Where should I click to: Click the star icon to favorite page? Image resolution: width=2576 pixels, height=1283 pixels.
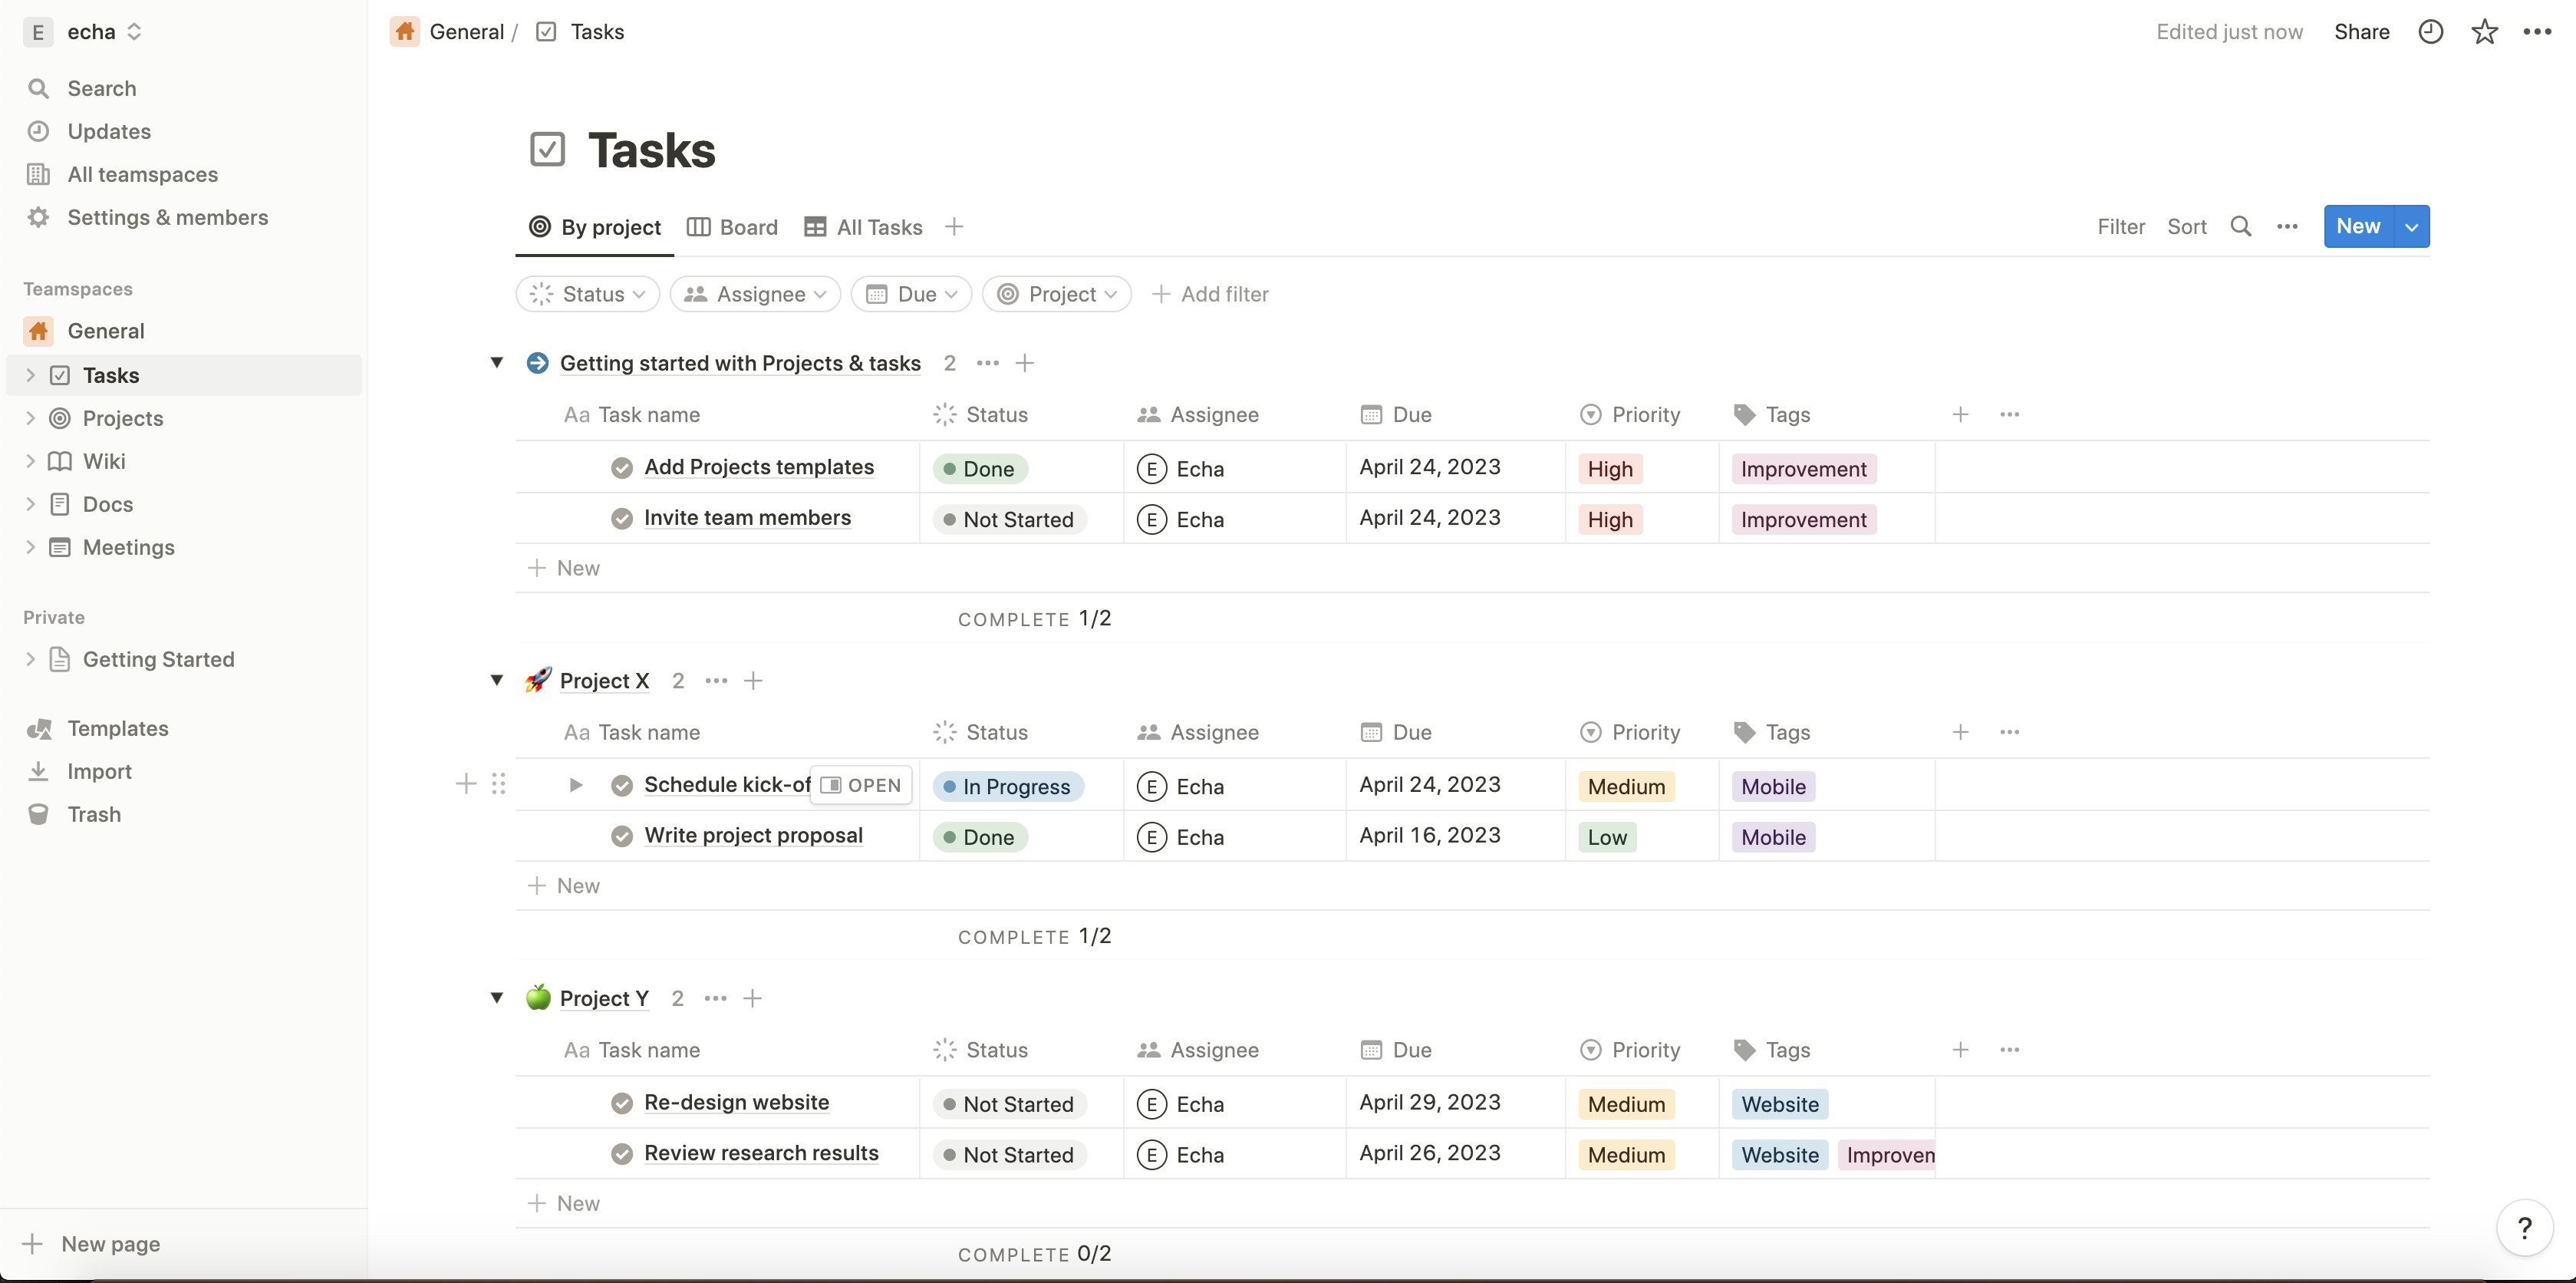coord(2484,32)
